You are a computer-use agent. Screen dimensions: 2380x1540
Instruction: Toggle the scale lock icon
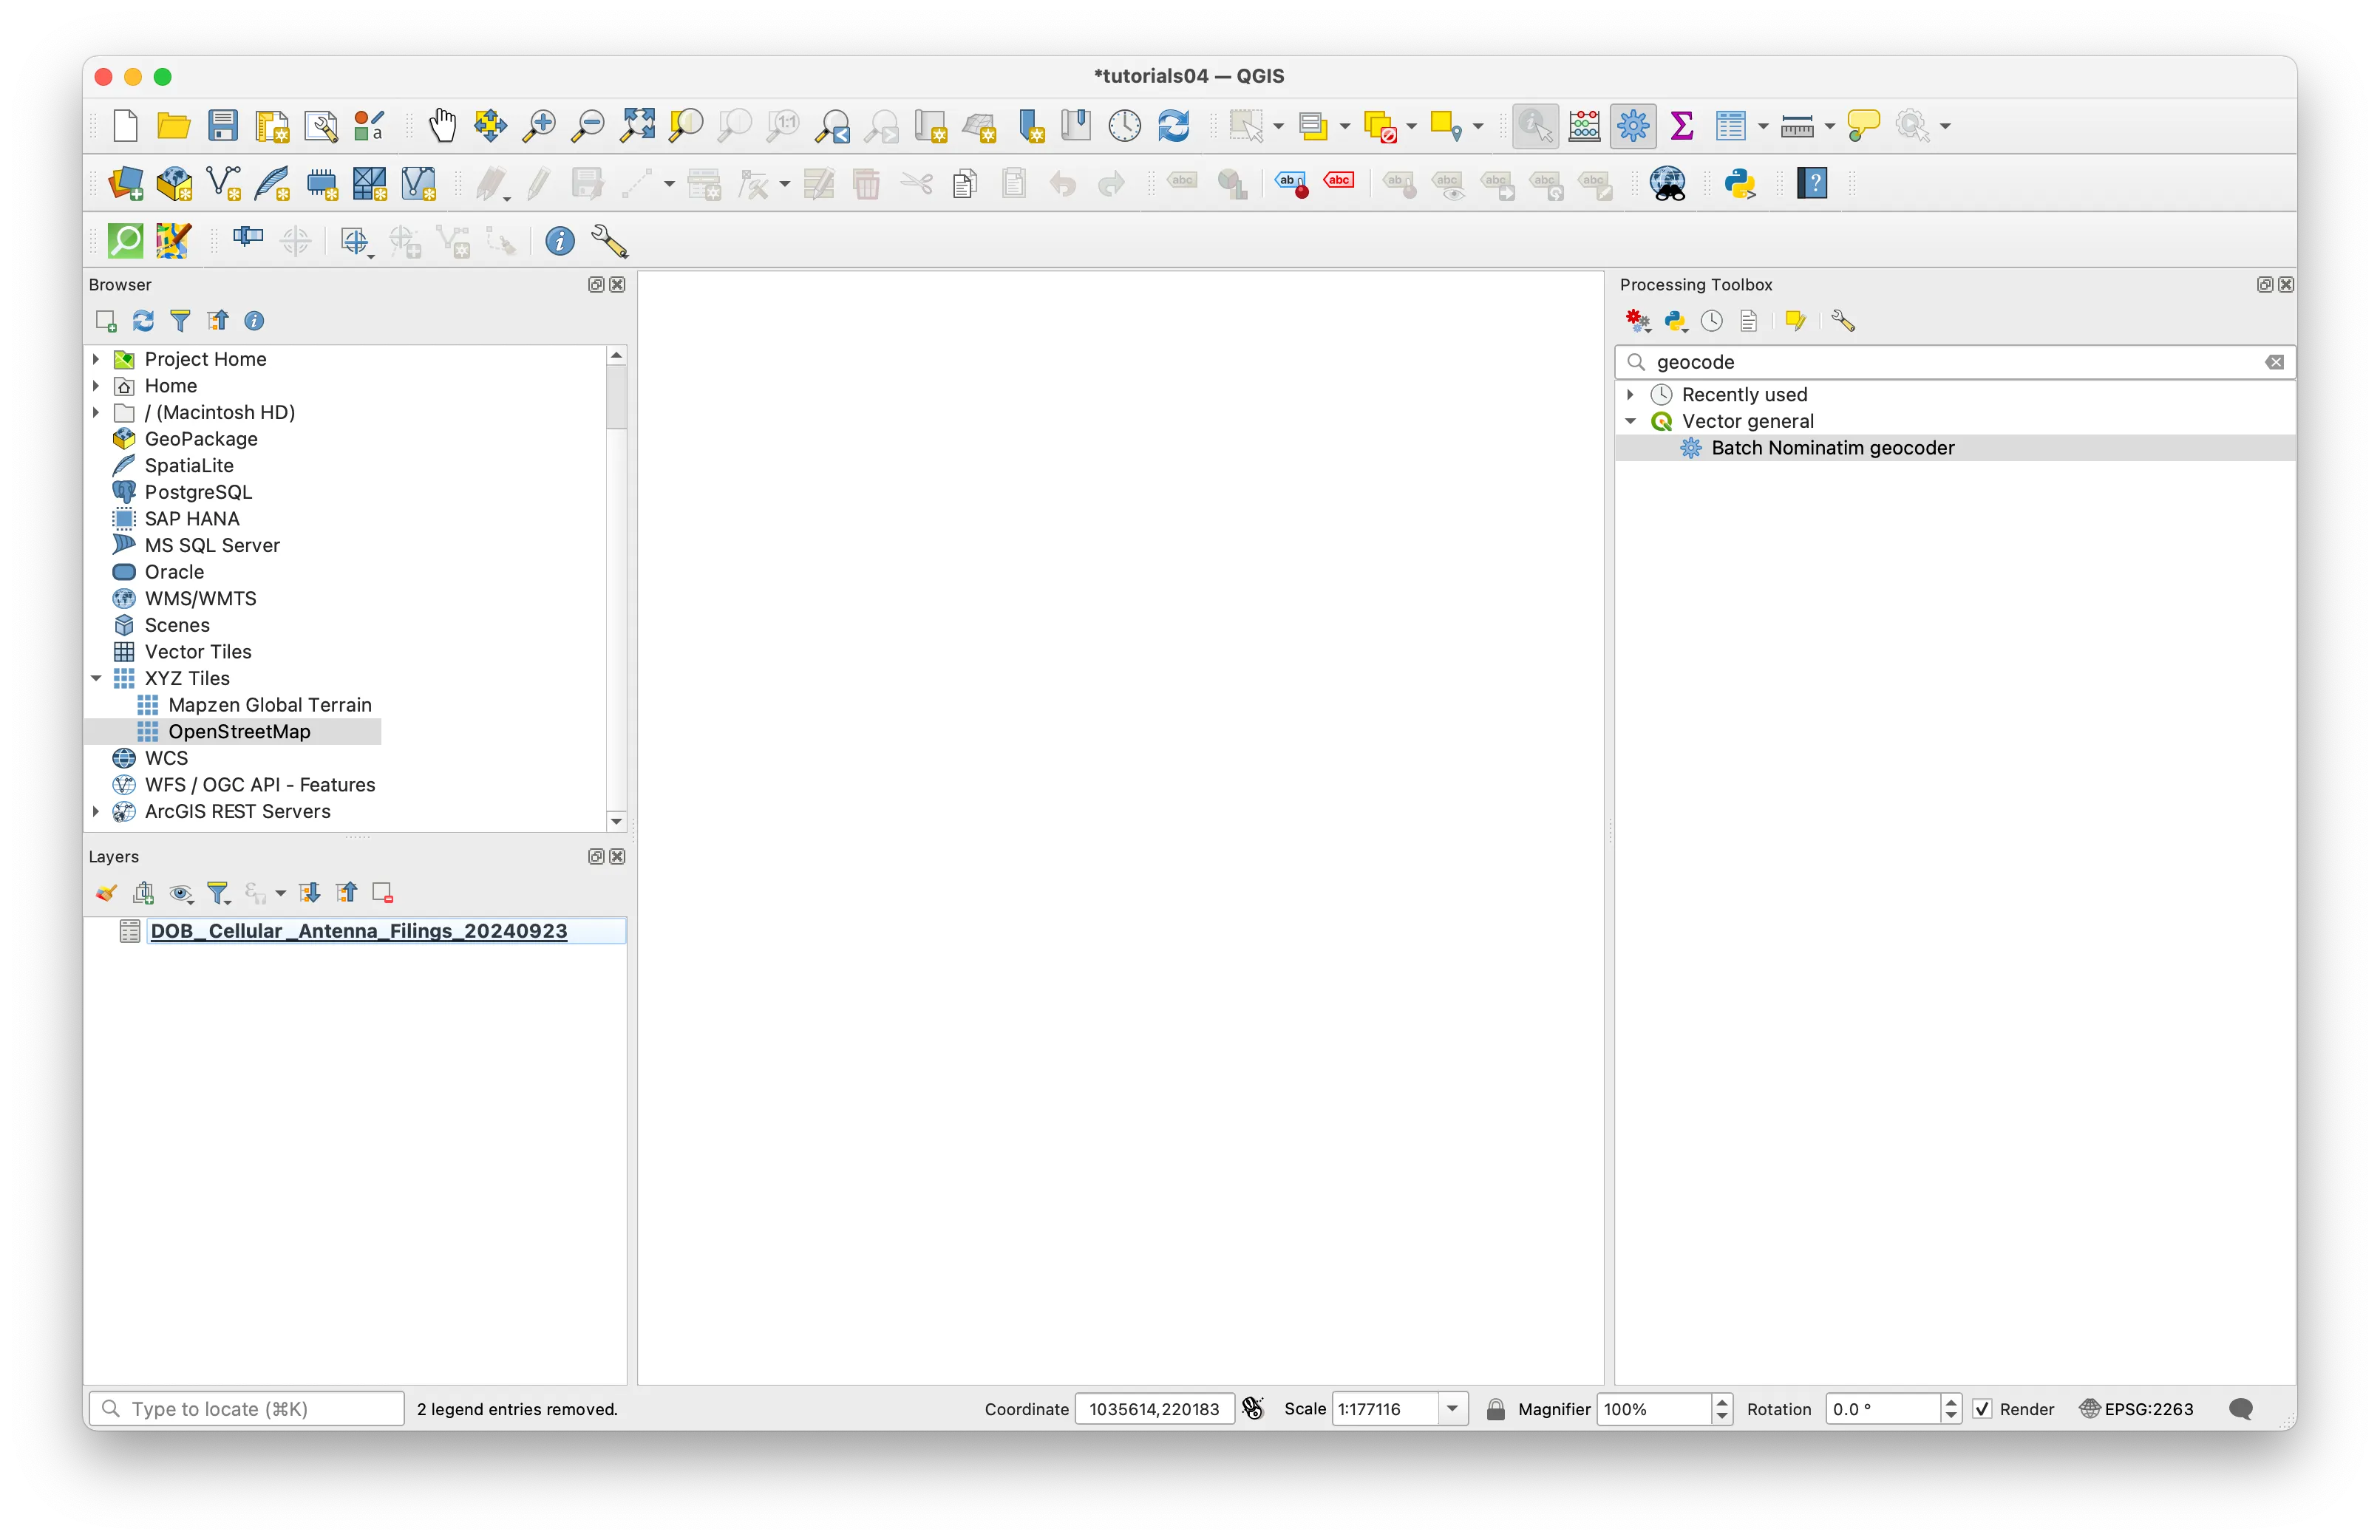1495,1409
